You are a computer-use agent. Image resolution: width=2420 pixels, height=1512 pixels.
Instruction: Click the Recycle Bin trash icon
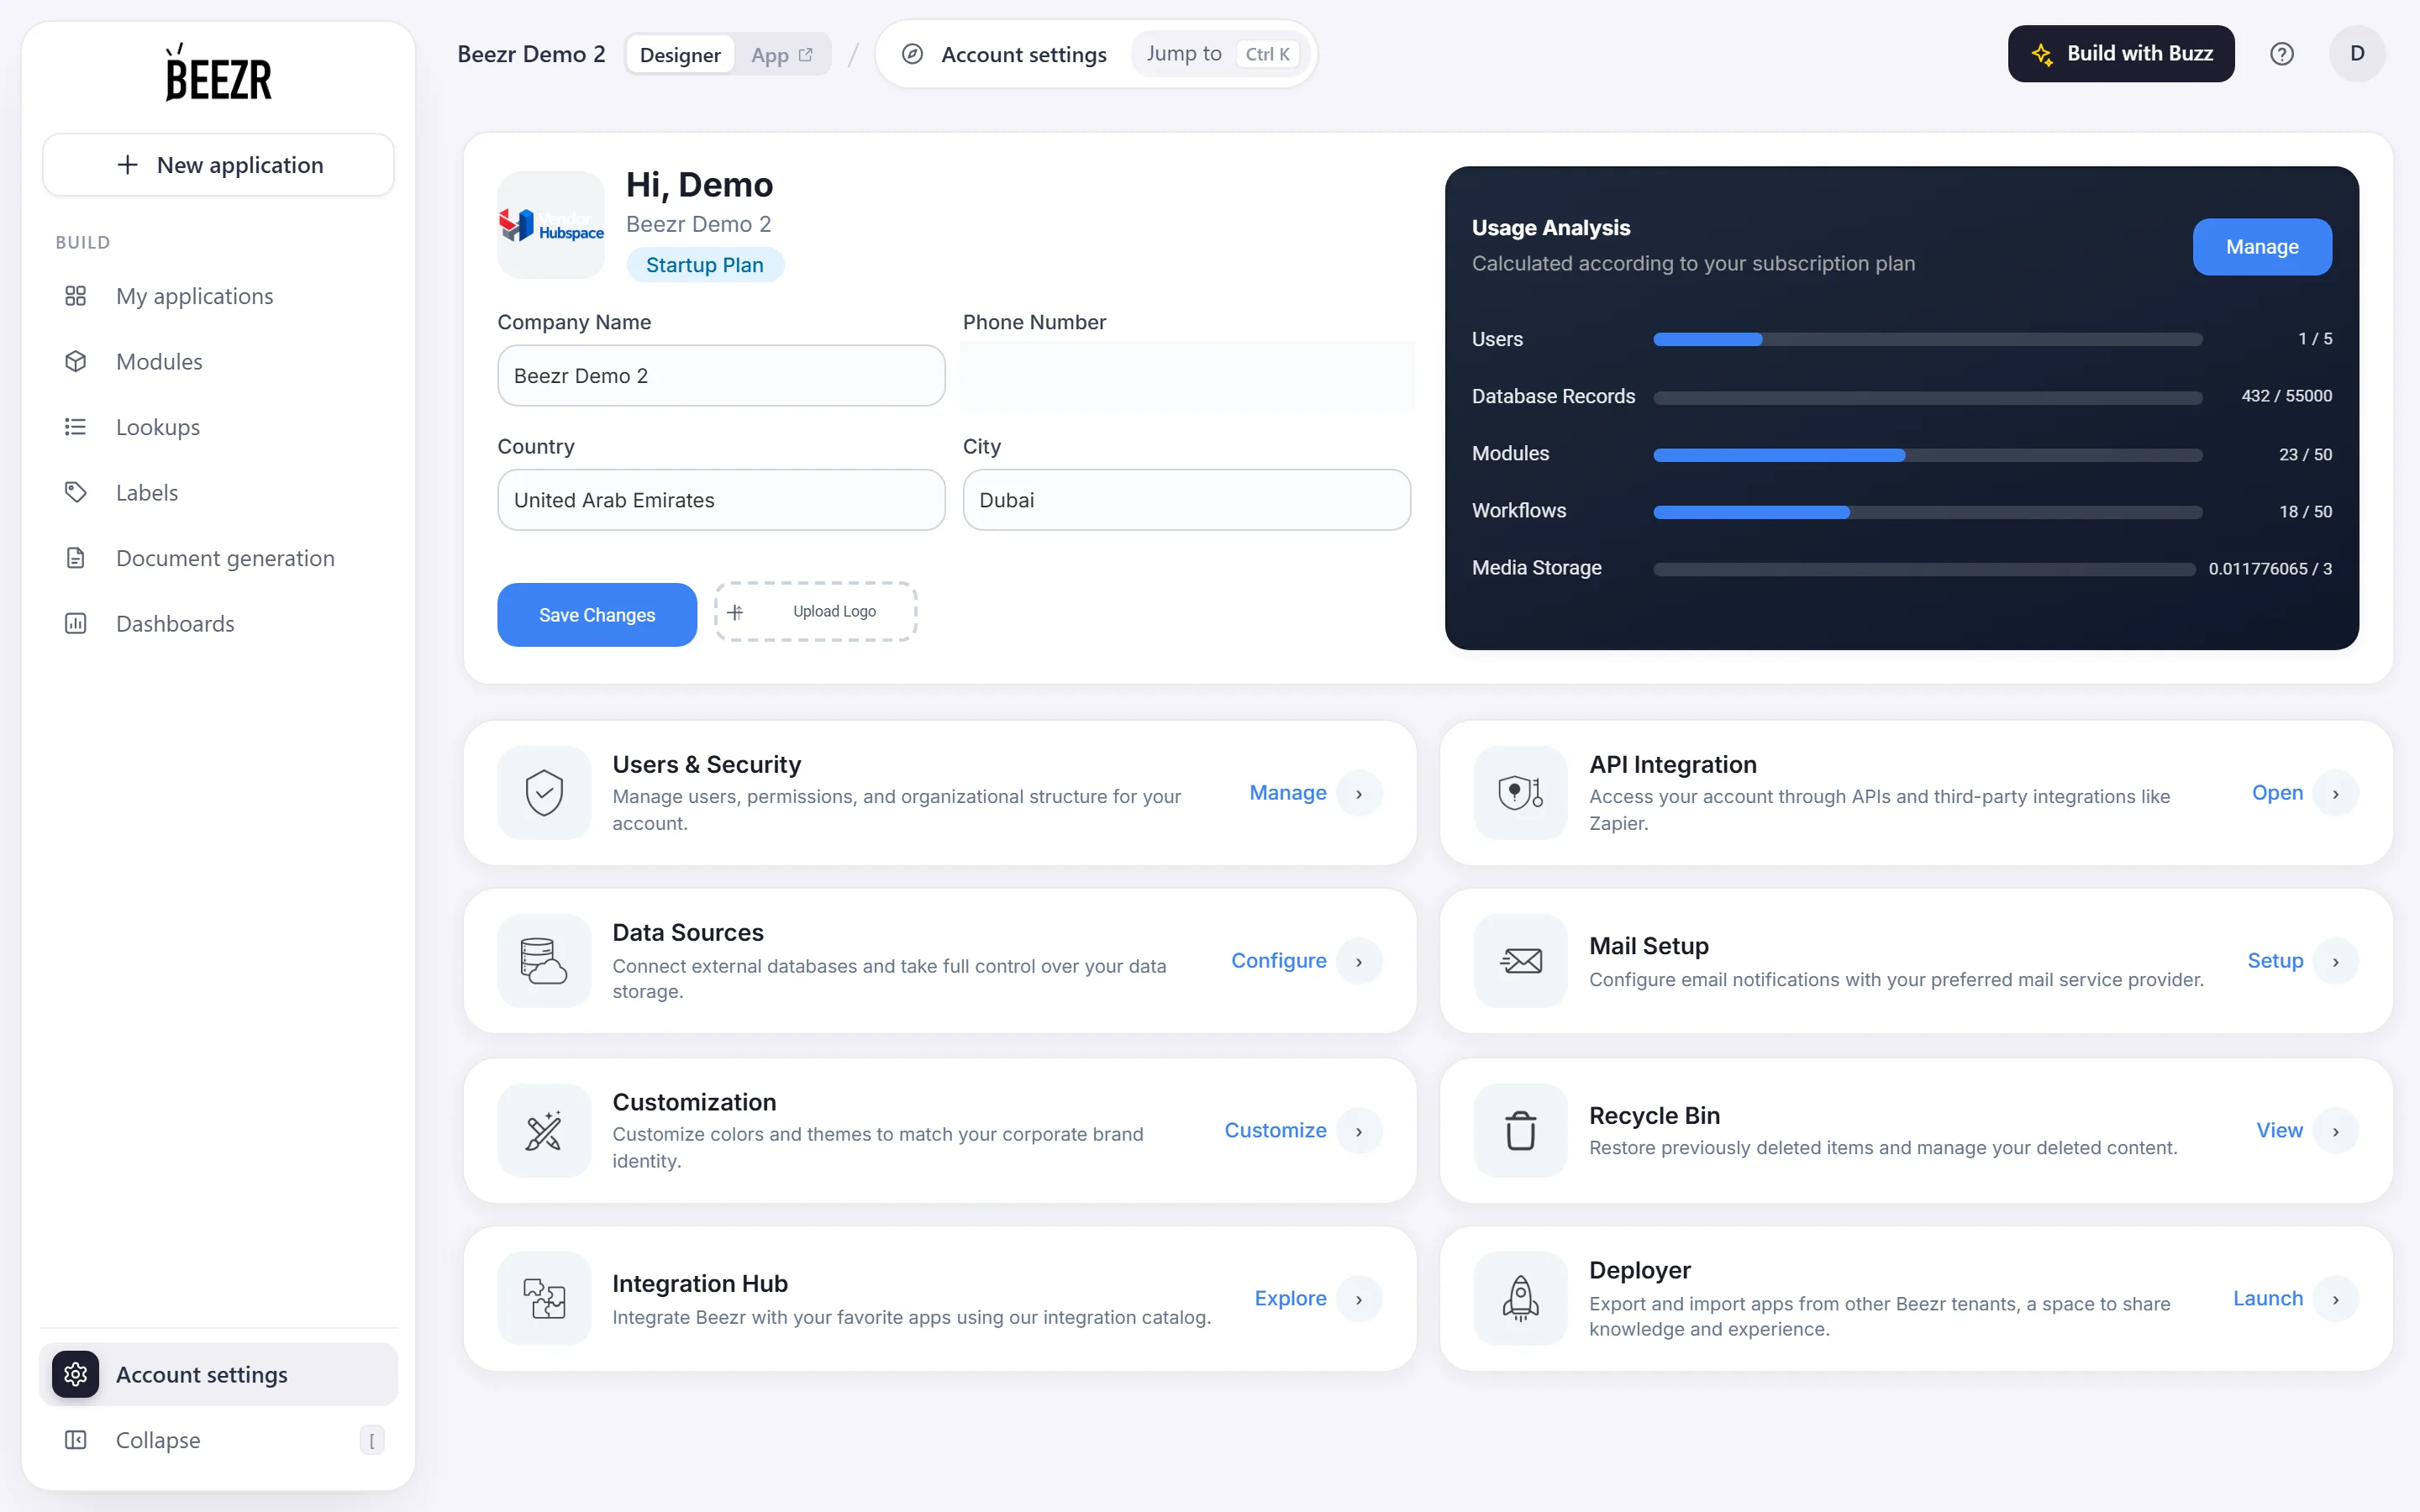coord(1520,1130)
